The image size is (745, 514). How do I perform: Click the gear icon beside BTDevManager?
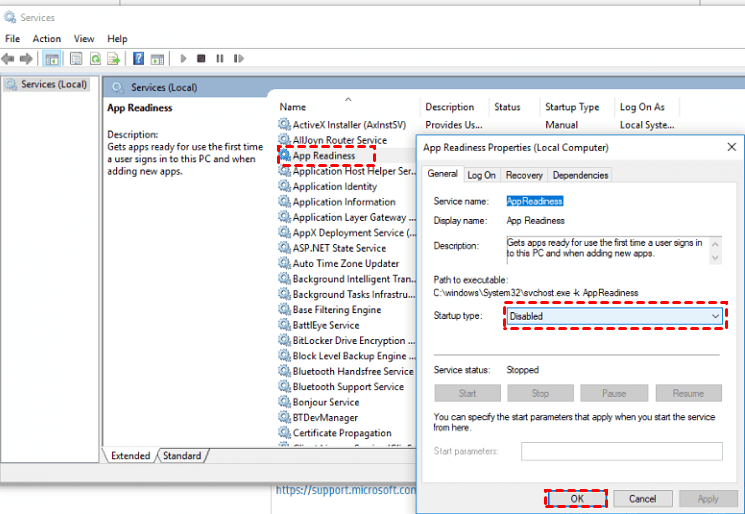pos(284,418)
